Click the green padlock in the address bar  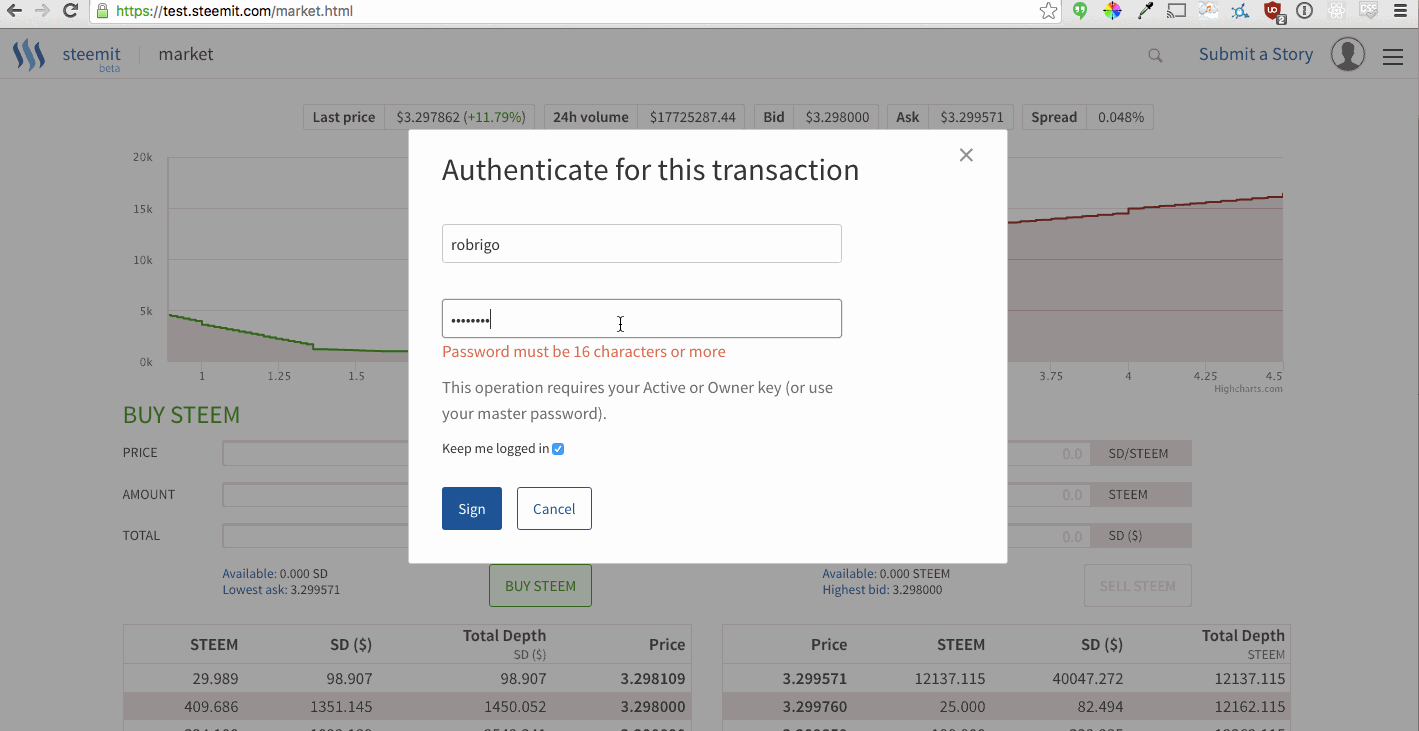pyautogui.click(x=103, y=12)
